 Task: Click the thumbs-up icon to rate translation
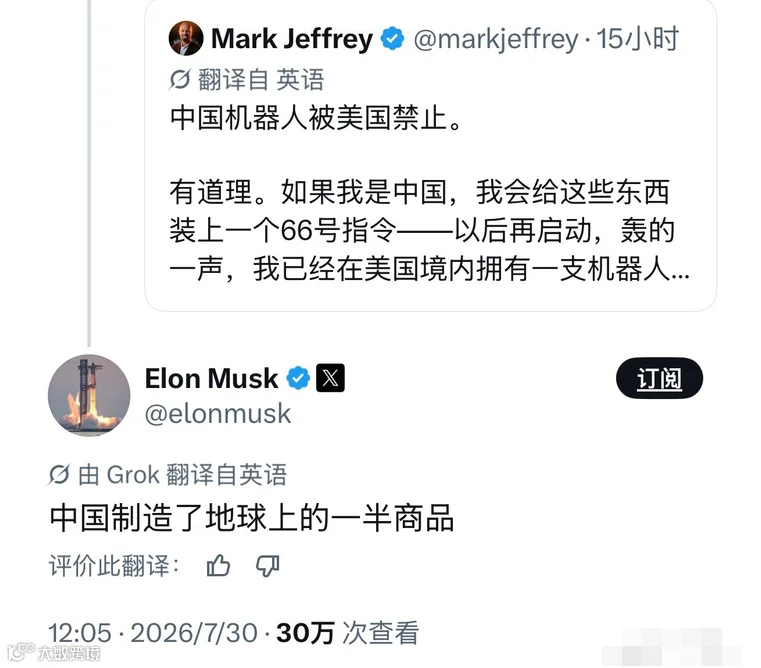tap(218, 565)
